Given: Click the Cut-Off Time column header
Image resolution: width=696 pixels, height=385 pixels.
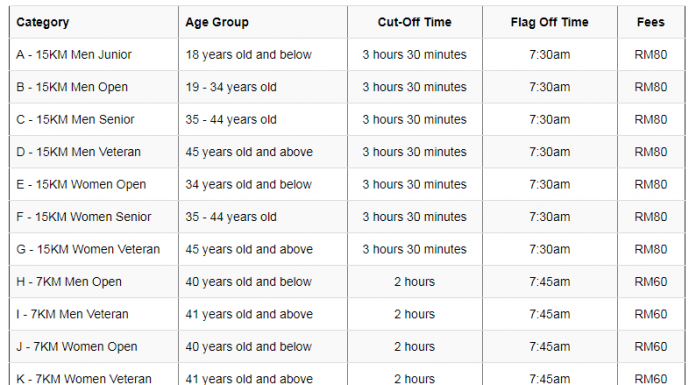Looking at the screenshot, I should click(415, 22).
